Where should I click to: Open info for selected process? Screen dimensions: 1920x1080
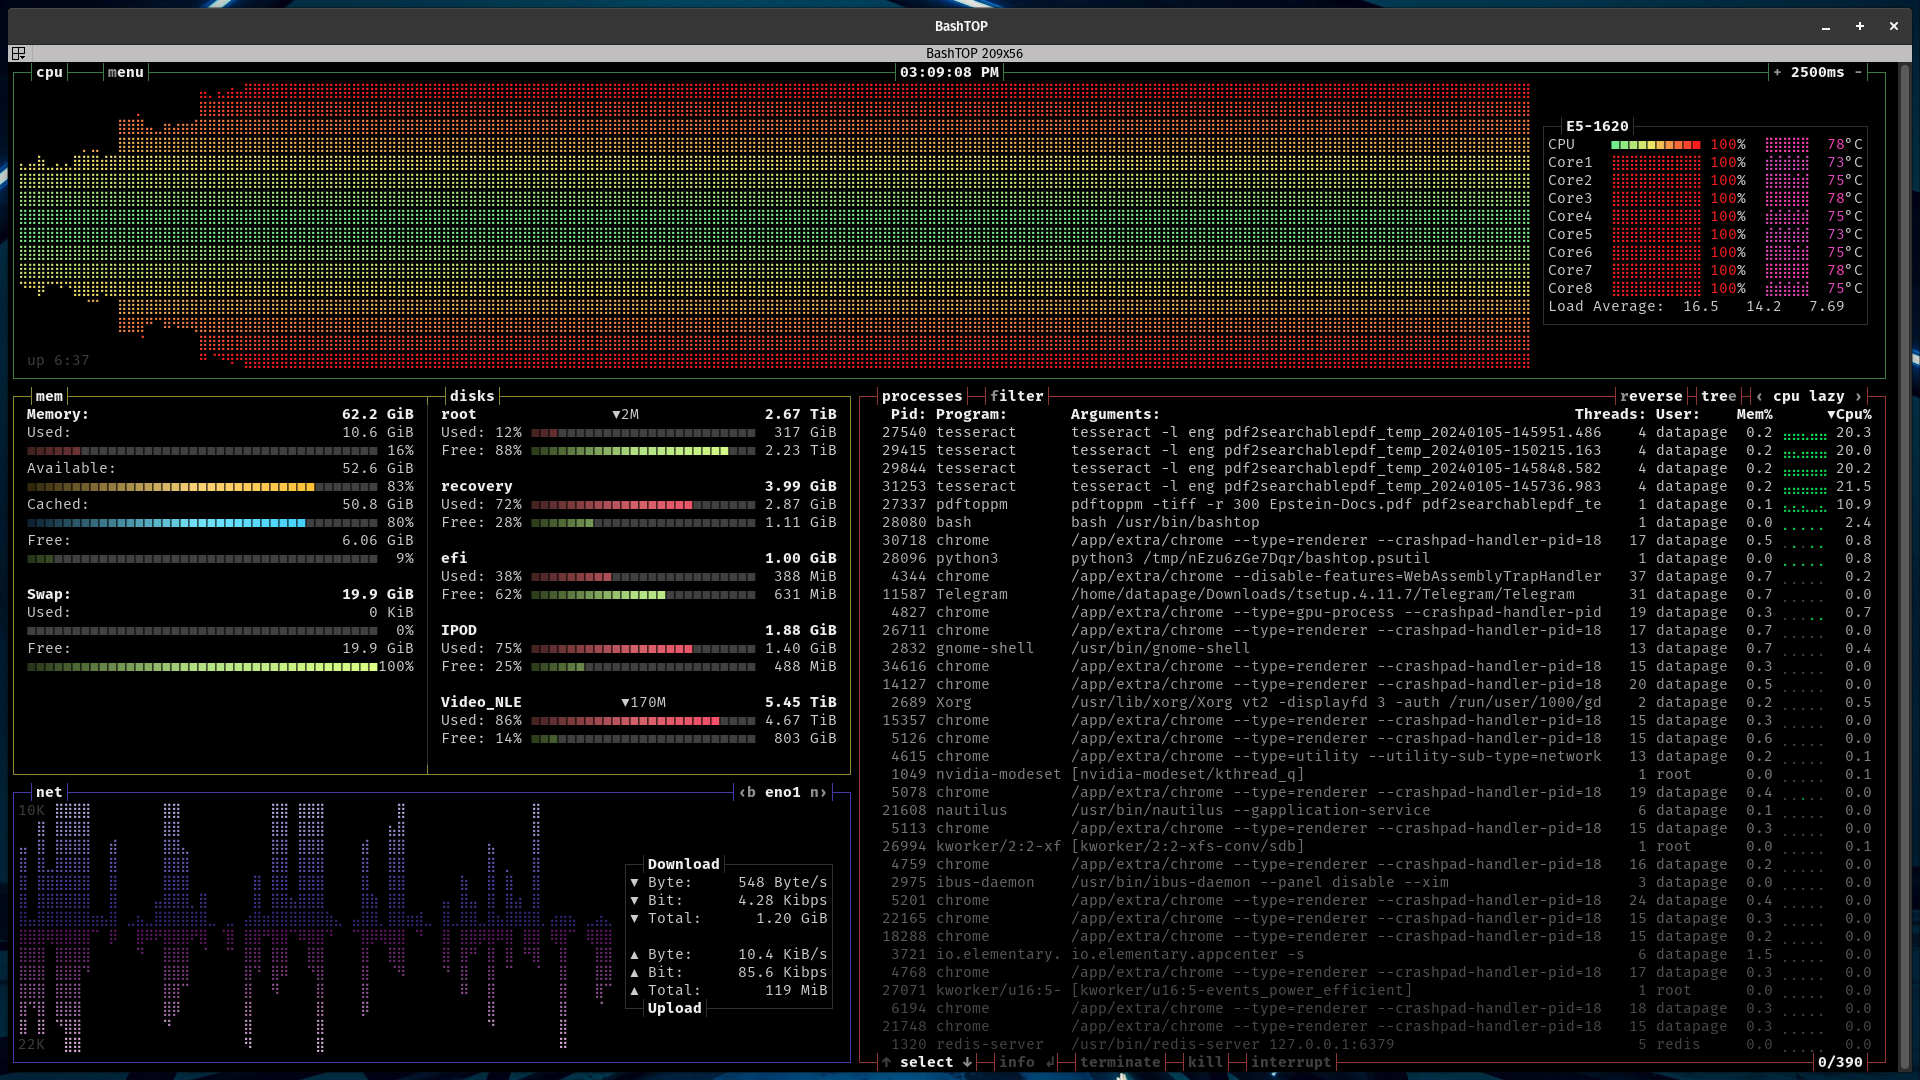[1017, 1062]
